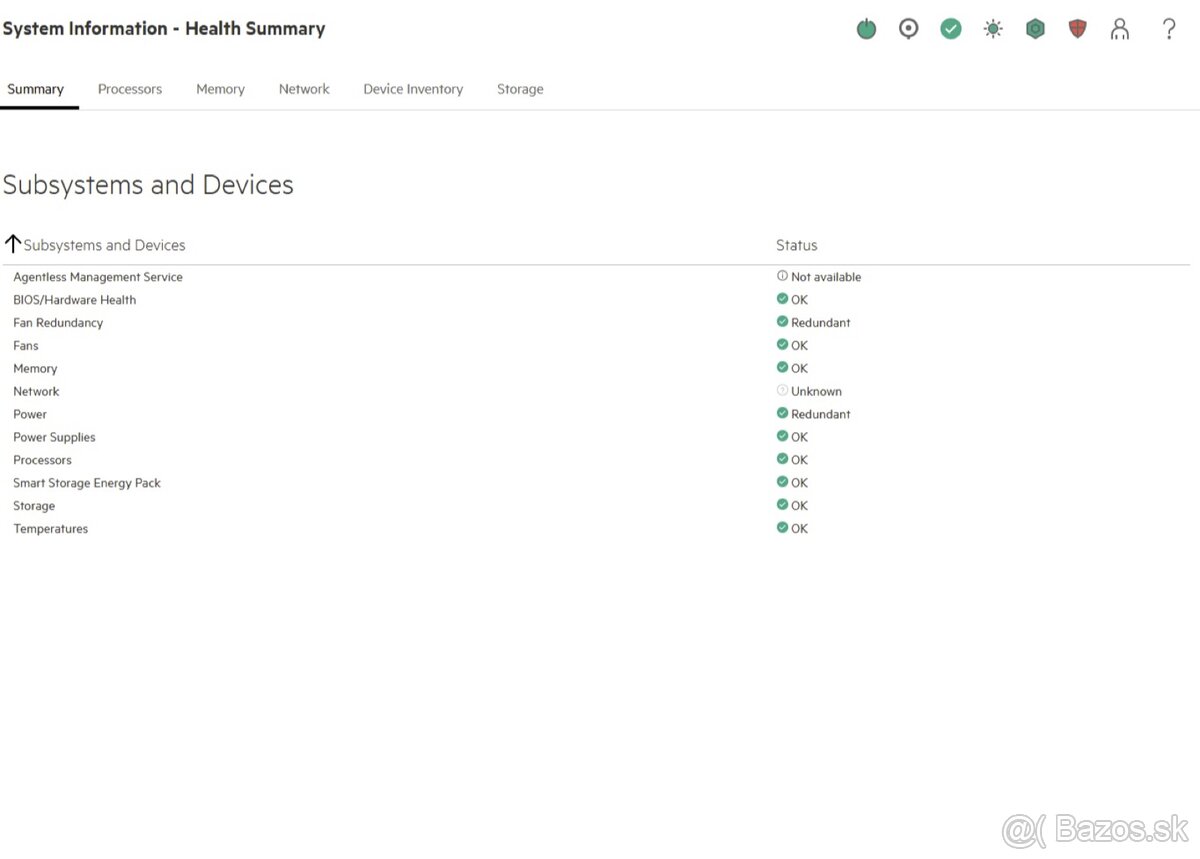
Task: Open the green system health checkmark icon
Action: coord(951,29)
